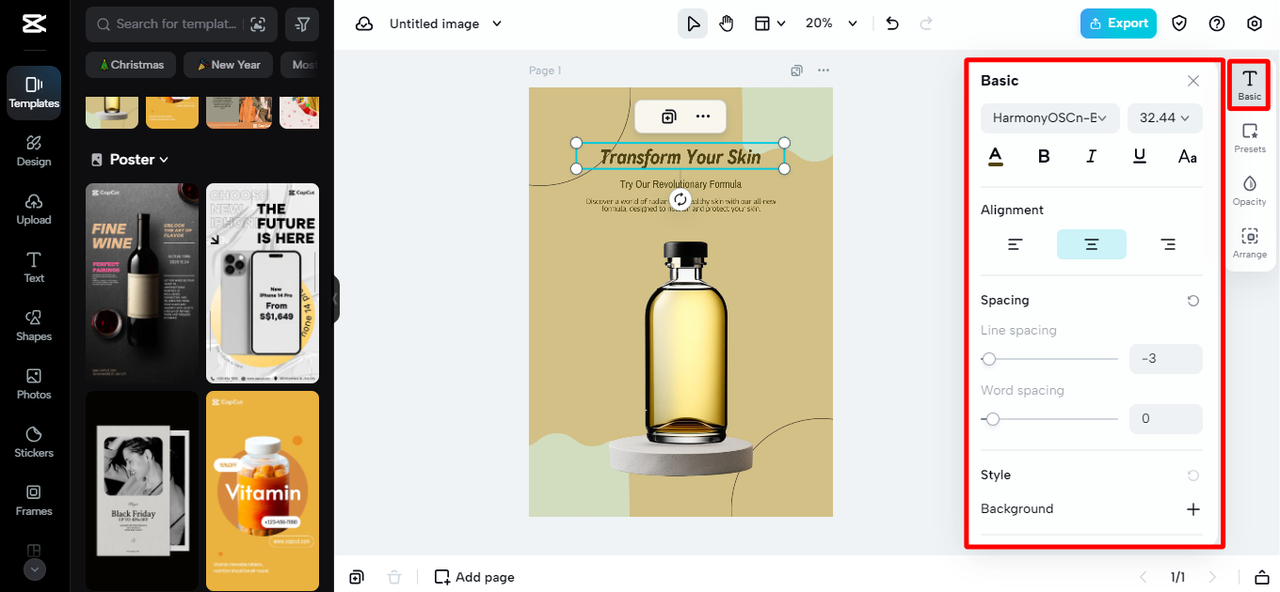The height and width of the screenshot is (592, 1280).
Task: Click the Word spacing slider
Action: point(1050,419)
